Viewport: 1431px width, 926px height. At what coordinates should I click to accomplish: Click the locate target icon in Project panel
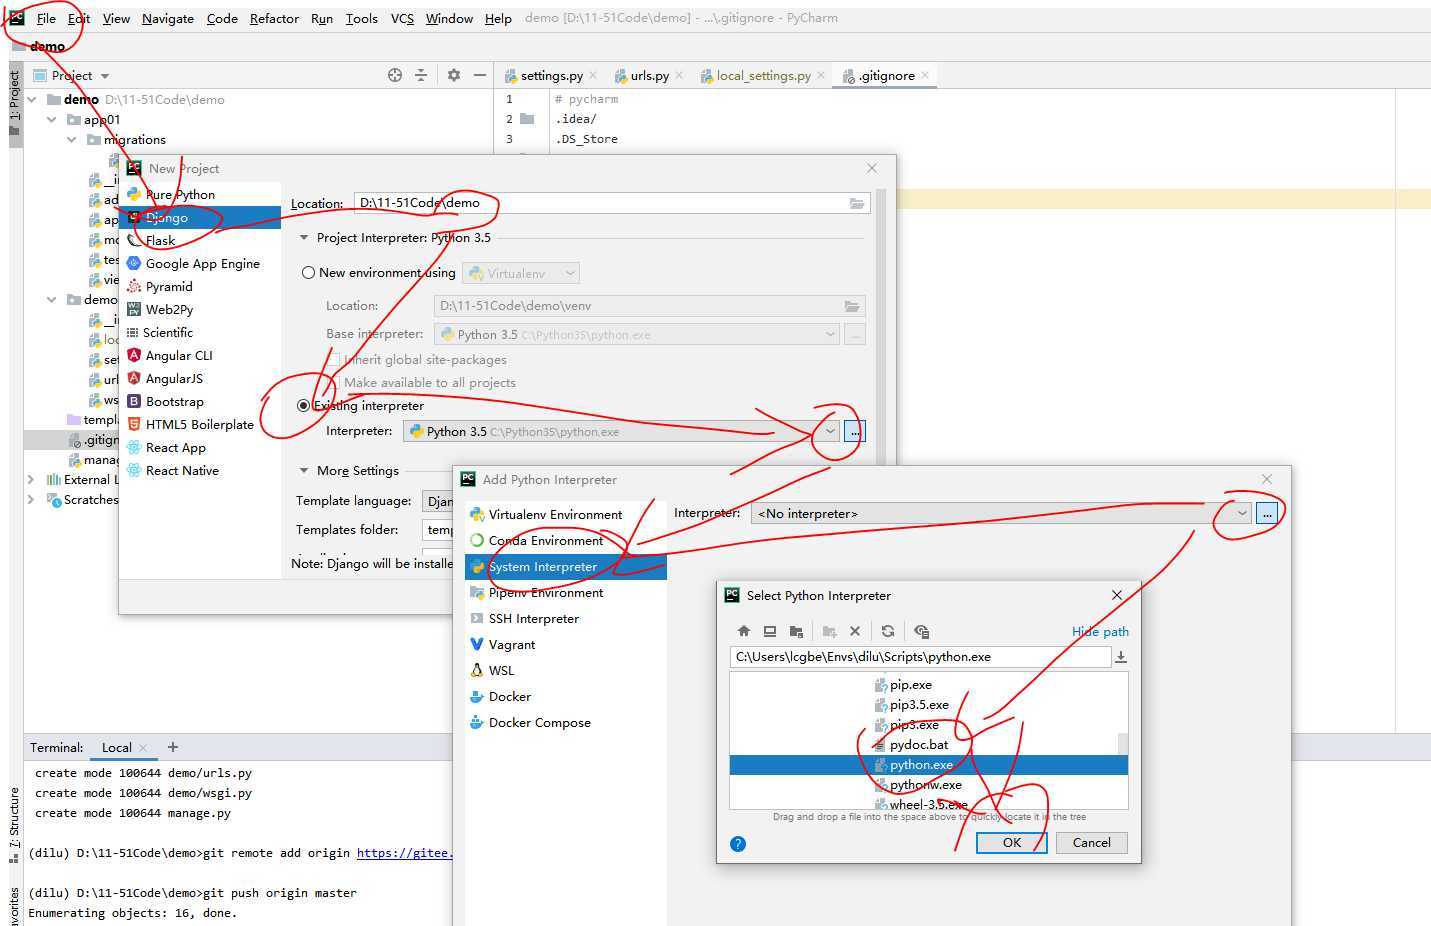[x=395, y=75]
